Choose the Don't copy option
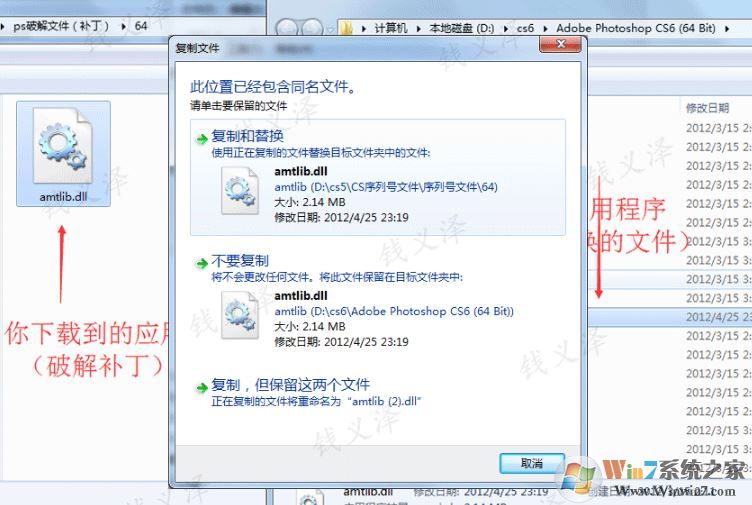The image size is (752, 505). 377,302
